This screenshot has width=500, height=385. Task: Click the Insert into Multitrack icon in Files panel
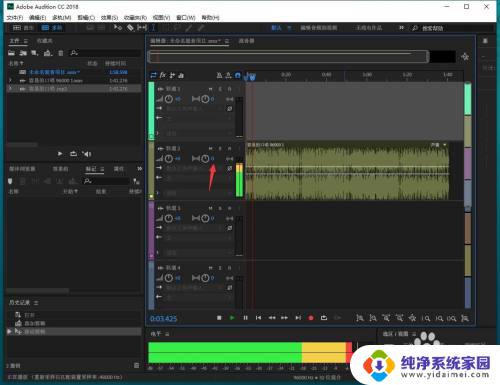(48, 53)
